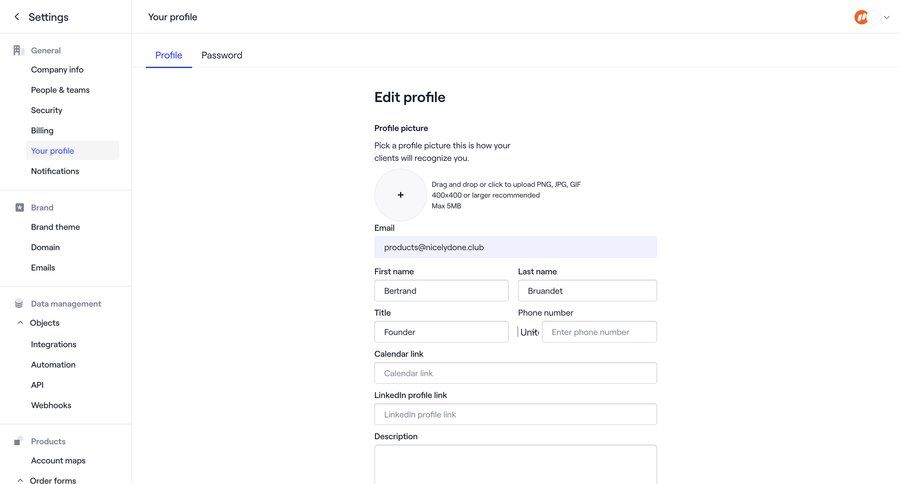Collapse the Order forms chevron
This screenshot has height=484, width=900.
(x=20, y=480)
